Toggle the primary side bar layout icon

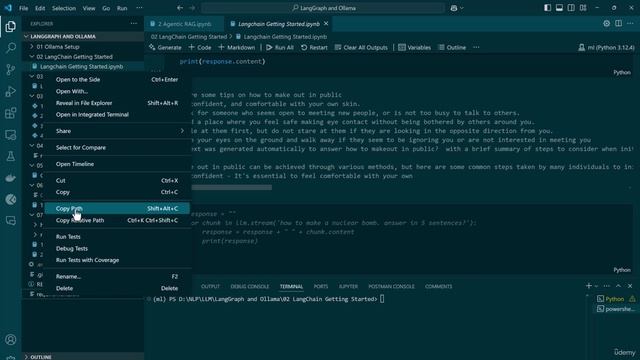[547, 8]
